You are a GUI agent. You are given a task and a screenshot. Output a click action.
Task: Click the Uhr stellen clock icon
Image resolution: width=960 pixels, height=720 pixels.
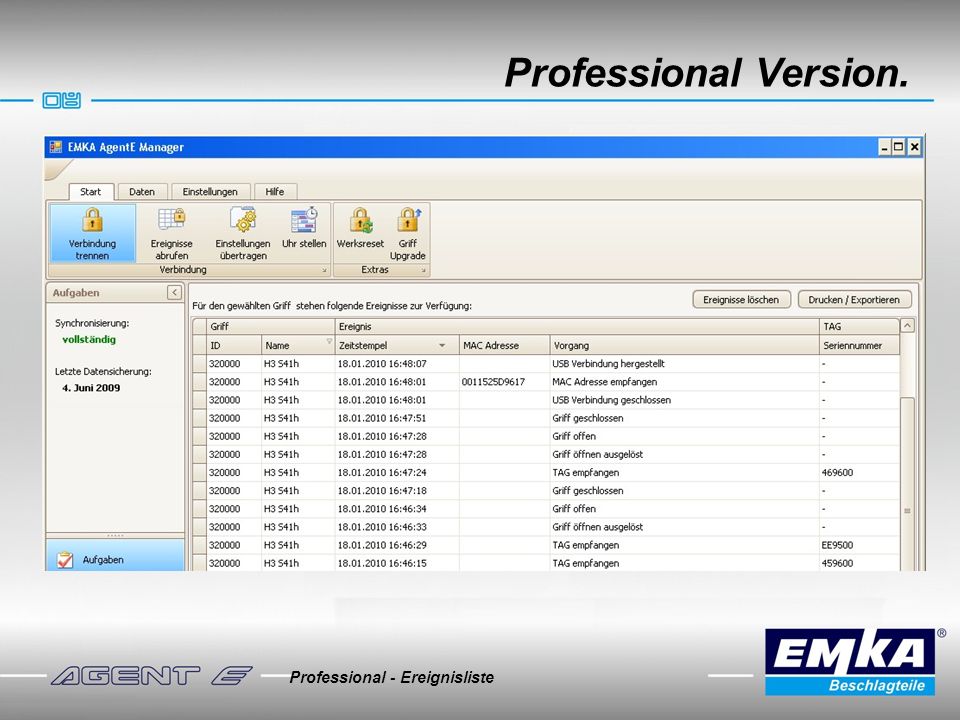(x=304, y=220)
